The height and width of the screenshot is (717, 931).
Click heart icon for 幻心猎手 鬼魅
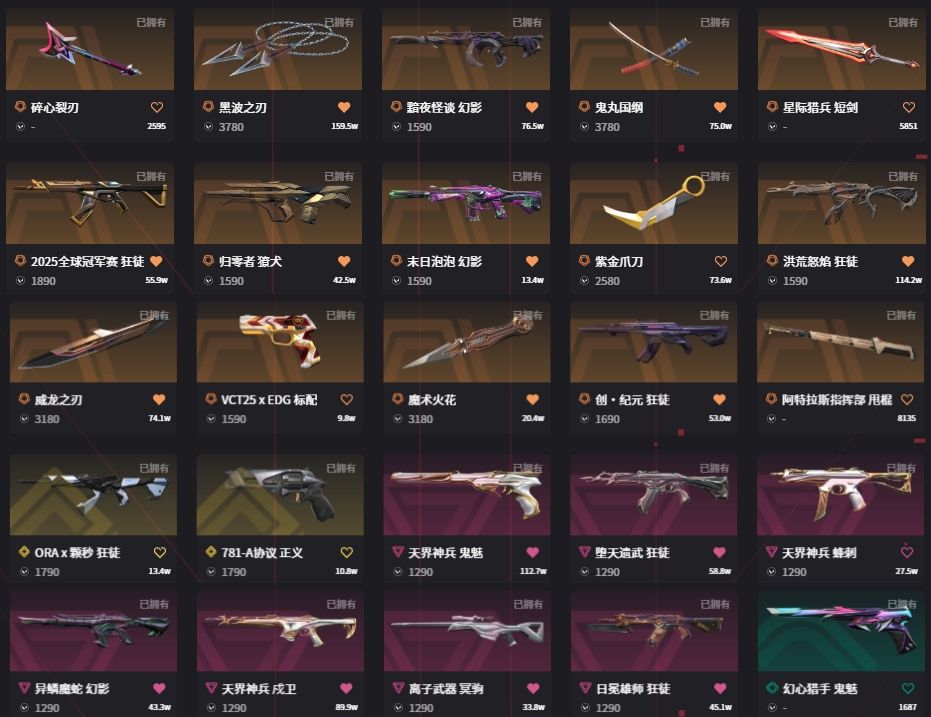point(908,689)
